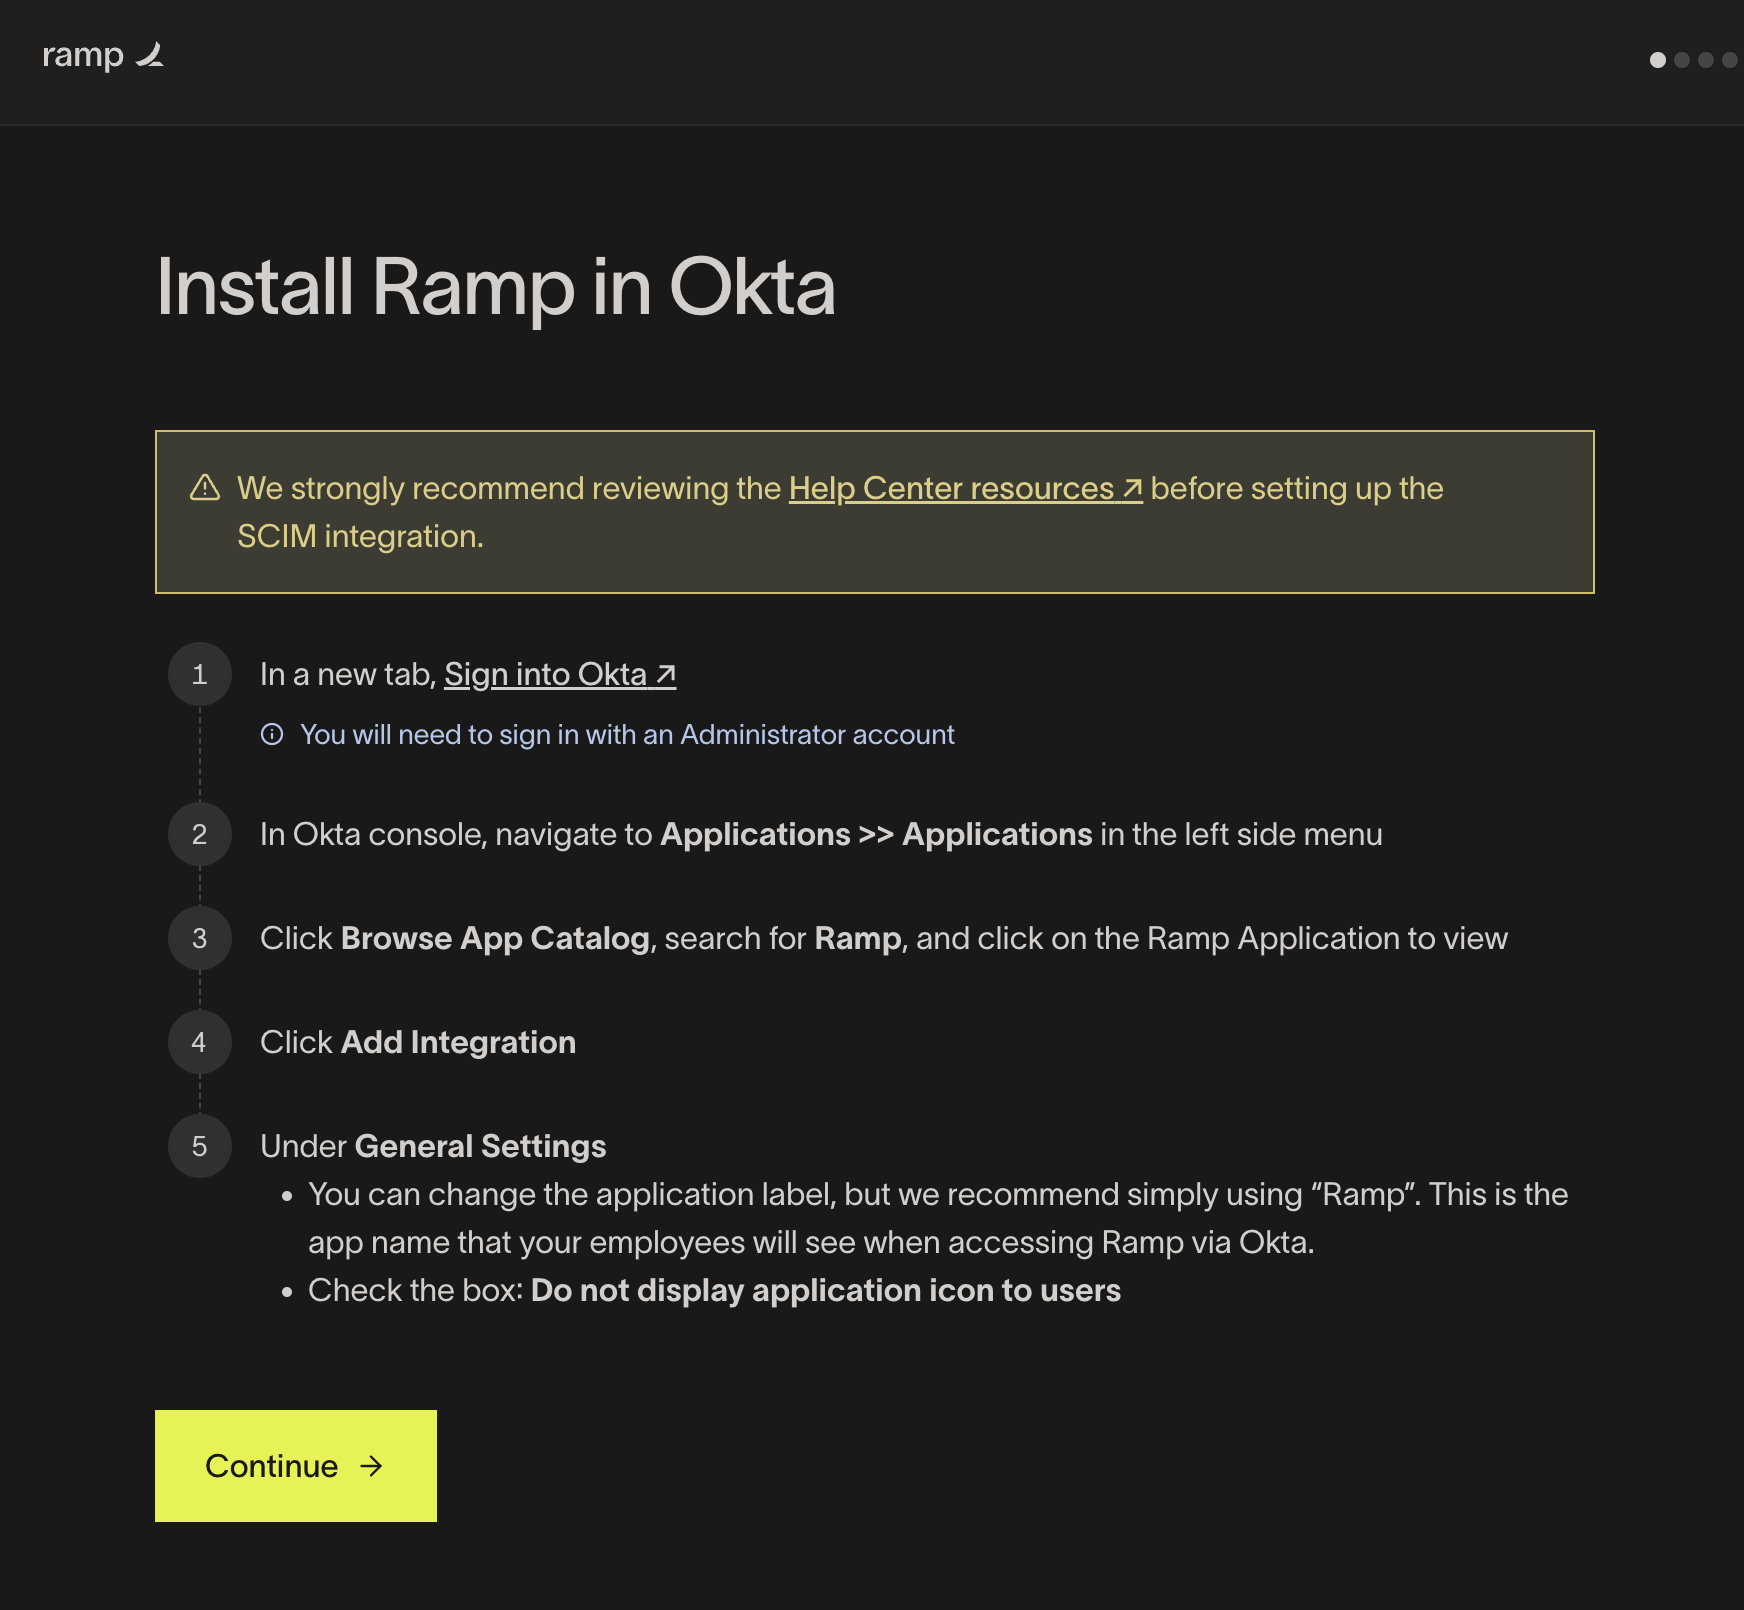
Task: Click the bold "Add Integration" text
Action: [x=458, y=1042]
